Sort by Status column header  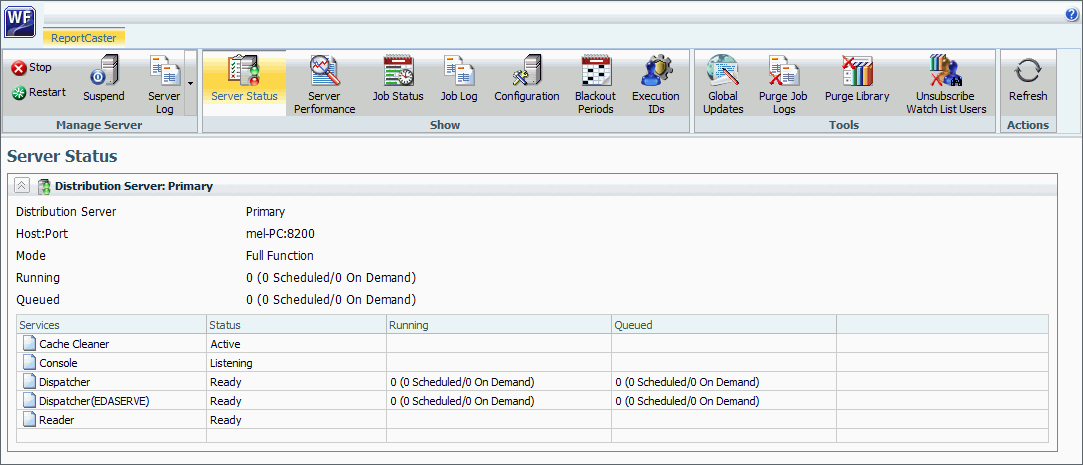pyautogui.click(x=296, y=325)
